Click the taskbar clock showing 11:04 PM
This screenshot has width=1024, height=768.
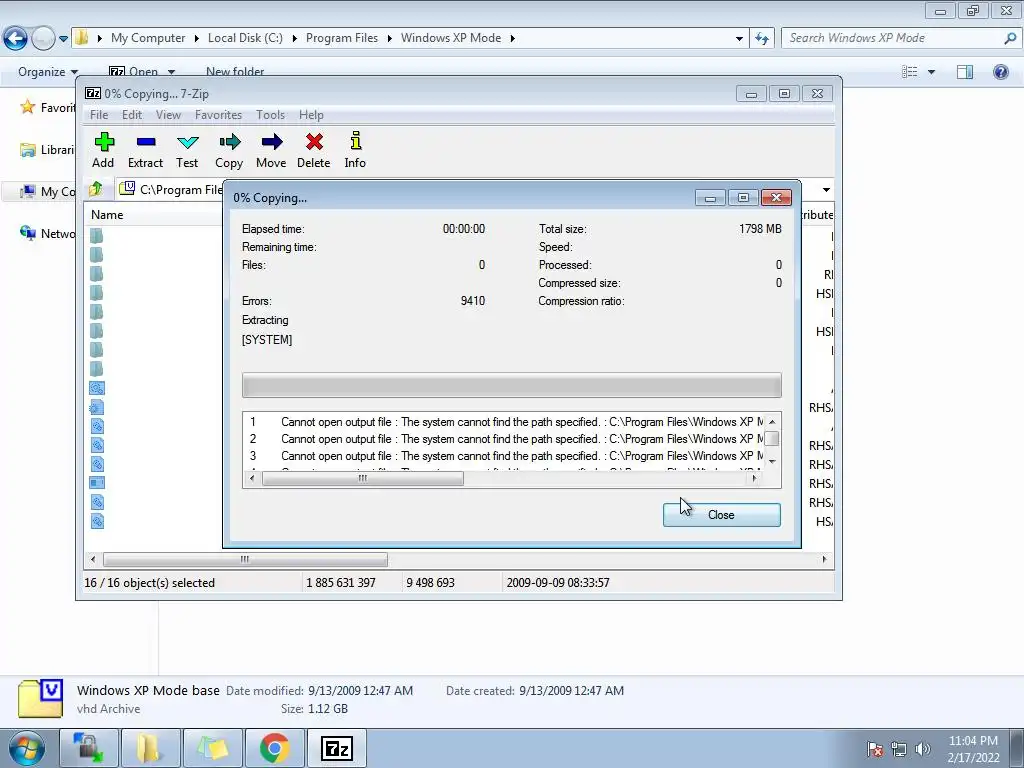(x=973, y=749)
